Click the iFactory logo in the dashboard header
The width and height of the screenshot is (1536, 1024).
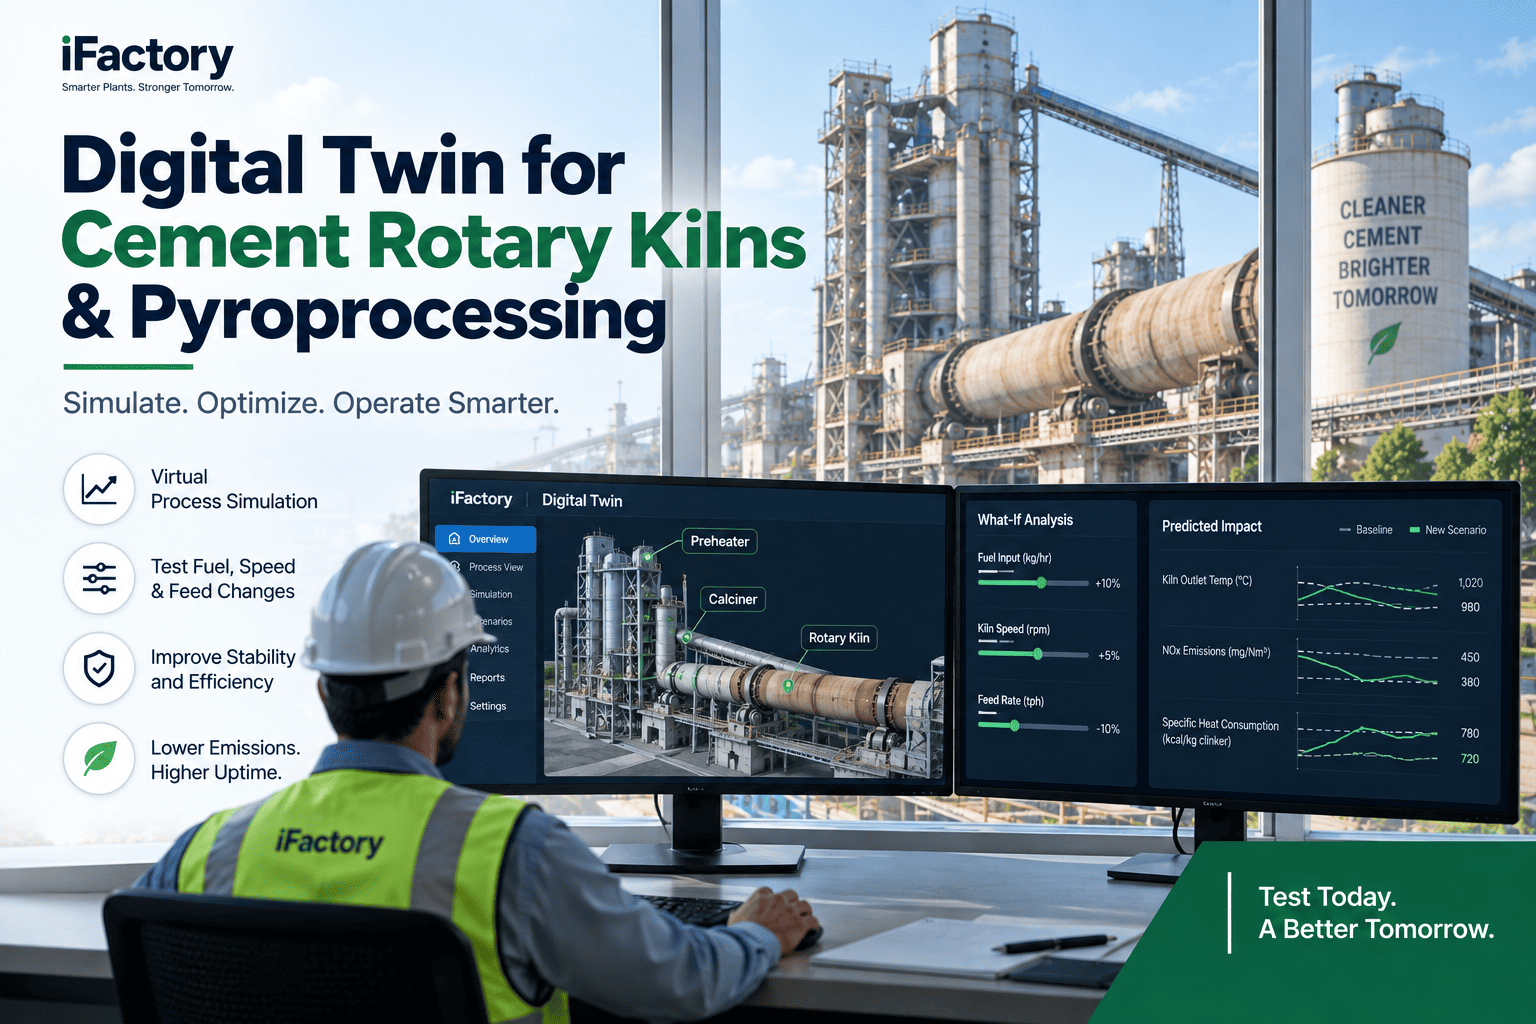point(481,498)
